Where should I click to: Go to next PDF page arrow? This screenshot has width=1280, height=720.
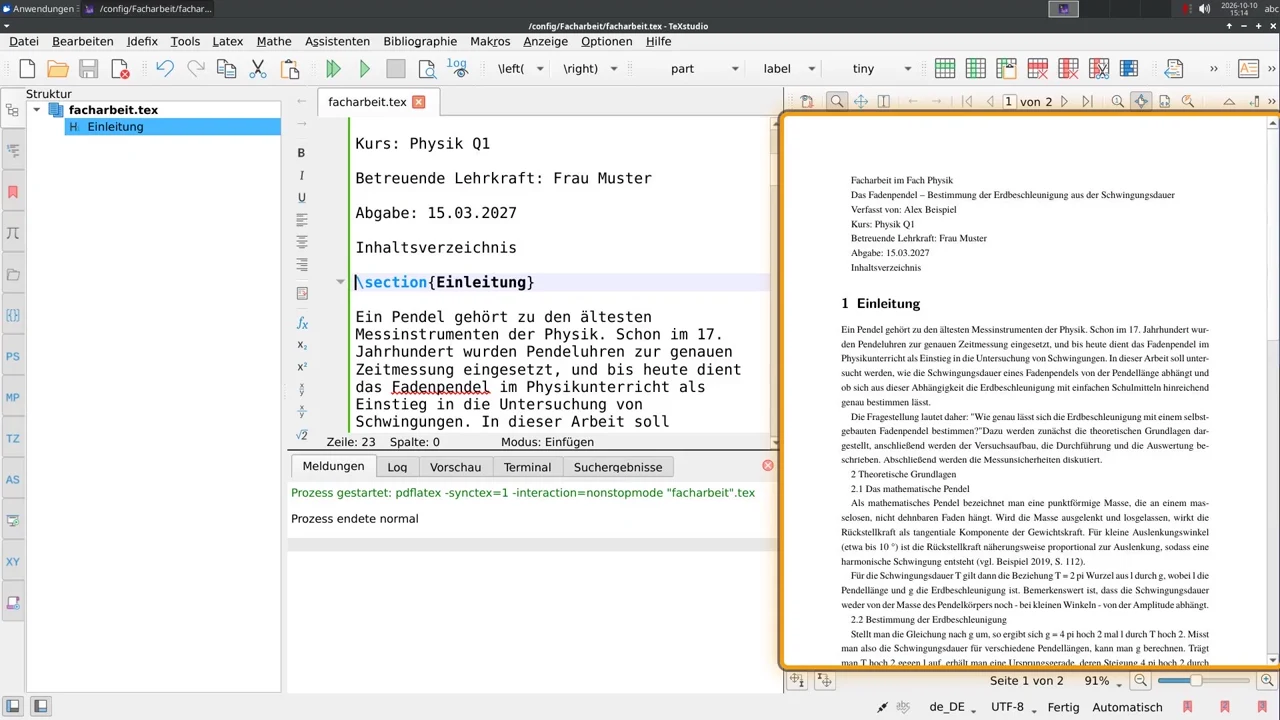[x=1064, y=101]
